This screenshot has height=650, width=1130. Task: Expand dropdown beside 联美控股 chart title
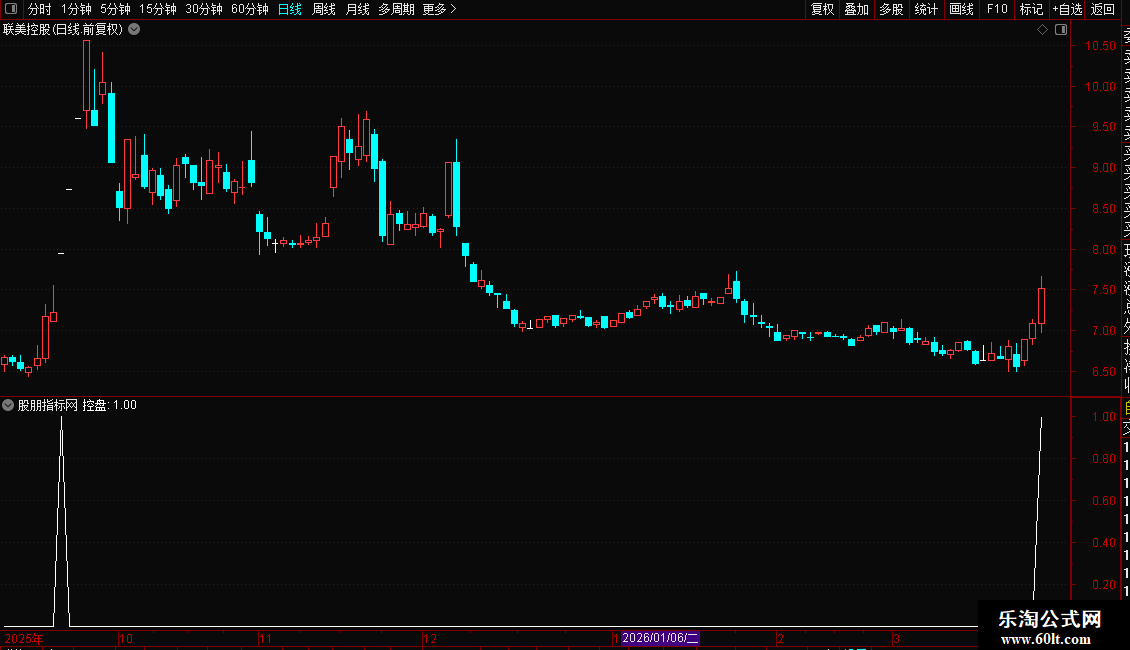134,30
